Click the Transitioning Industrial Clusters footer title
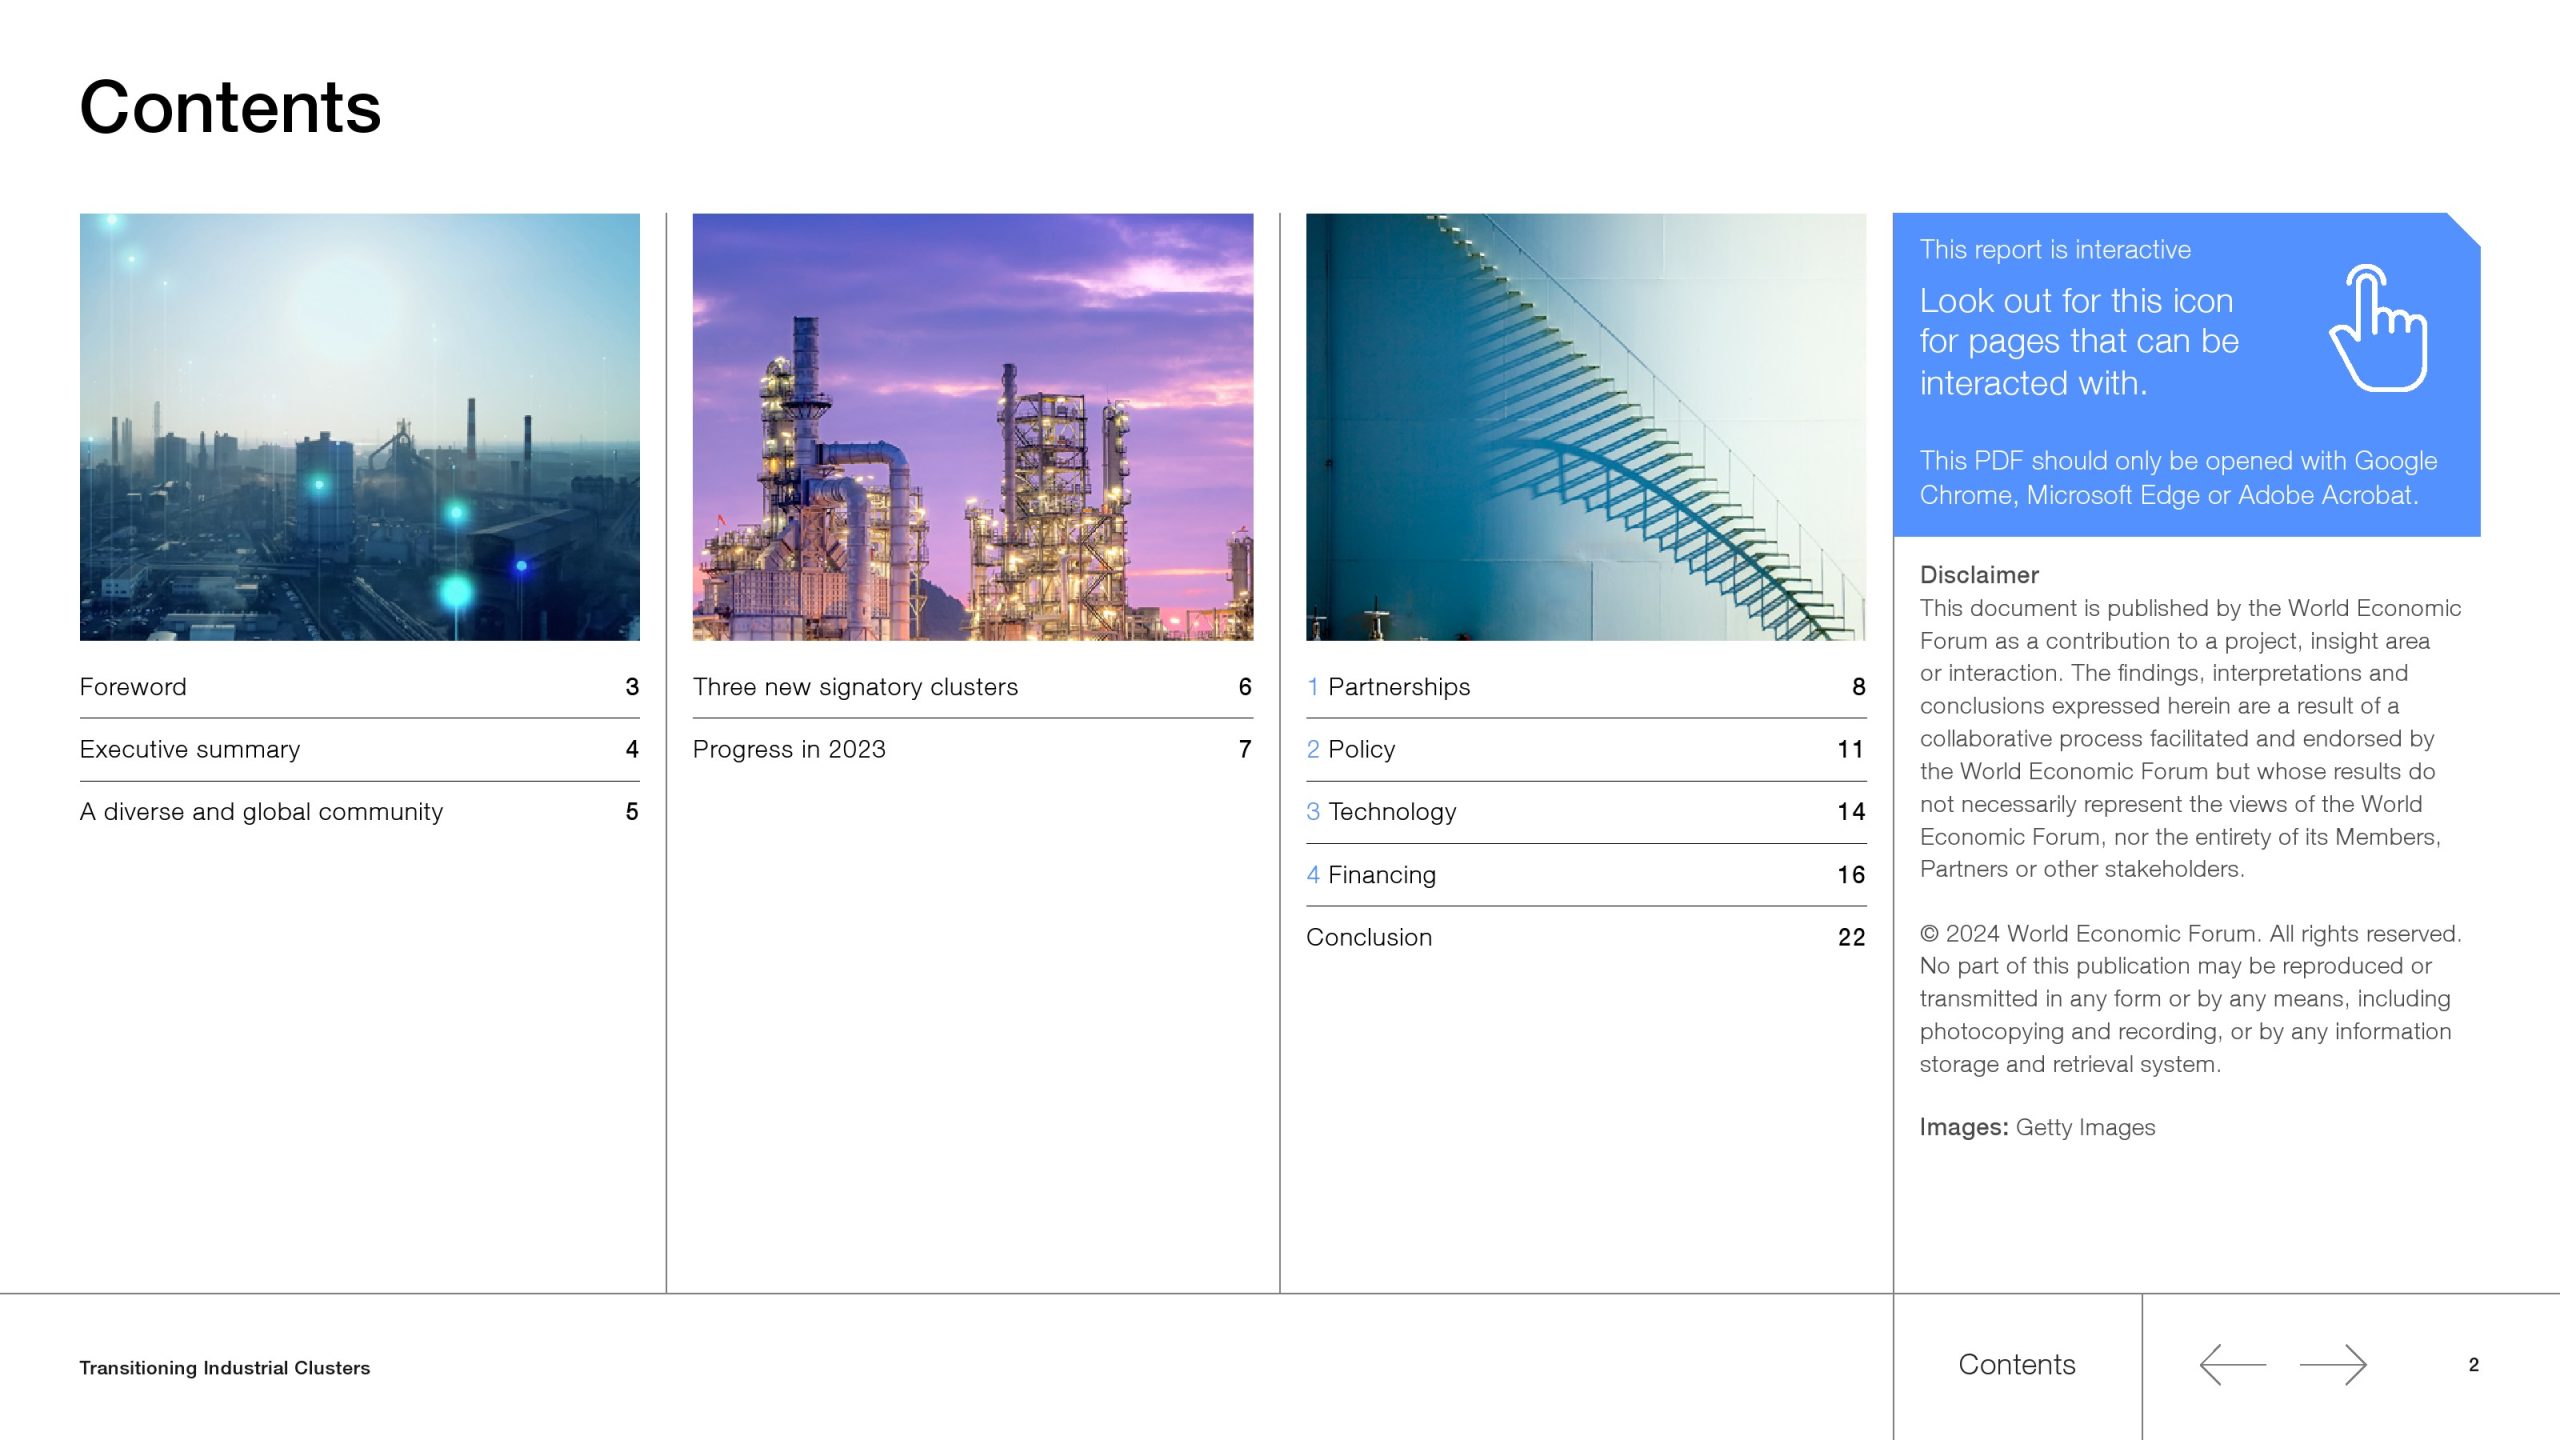The width and height of the screenshot is (2560, 1440). 225,1368
